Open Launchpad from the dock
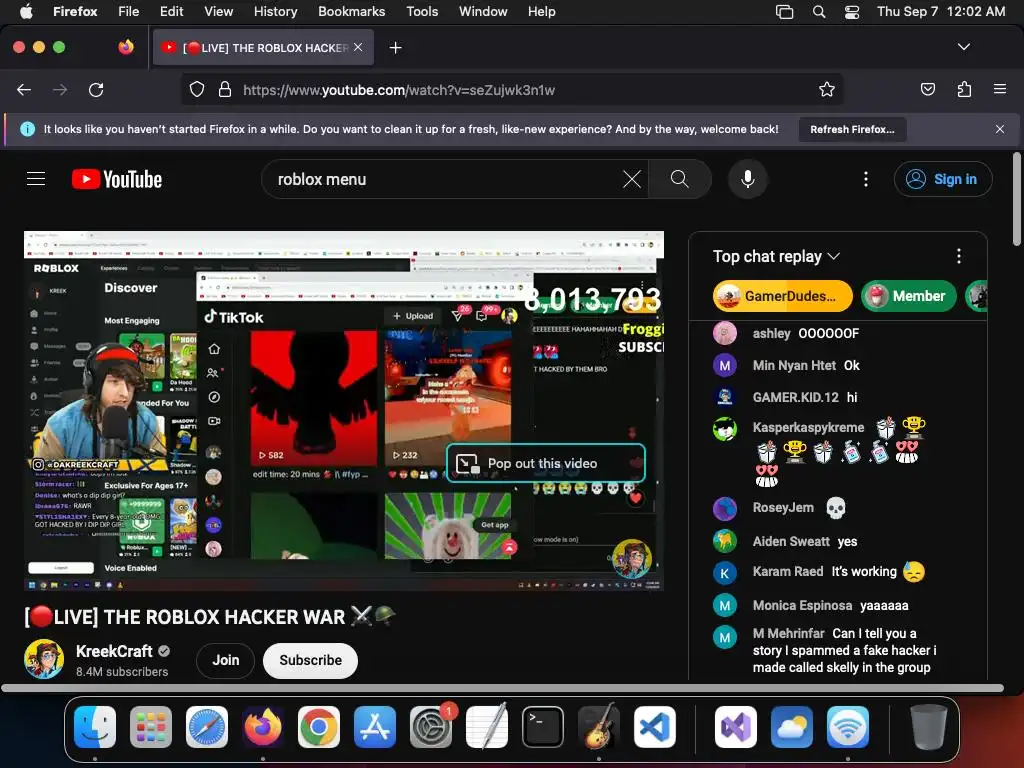Viewport: 1024px width, 768px height. (x=151, y=727)
